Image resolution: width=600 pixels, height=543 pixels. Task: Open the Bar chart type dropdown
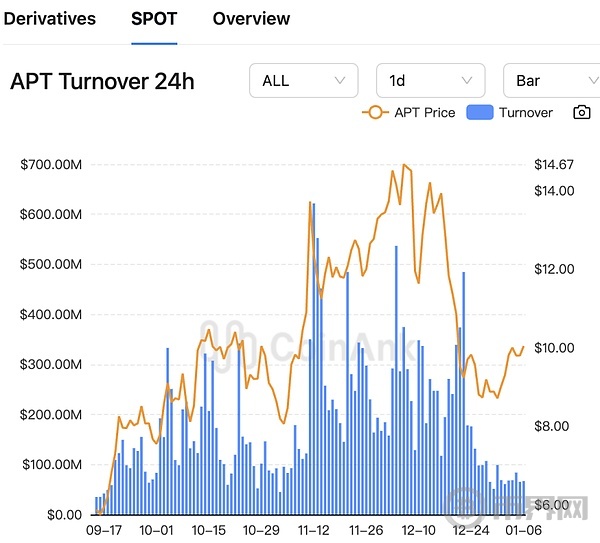(x=552, y=81)
